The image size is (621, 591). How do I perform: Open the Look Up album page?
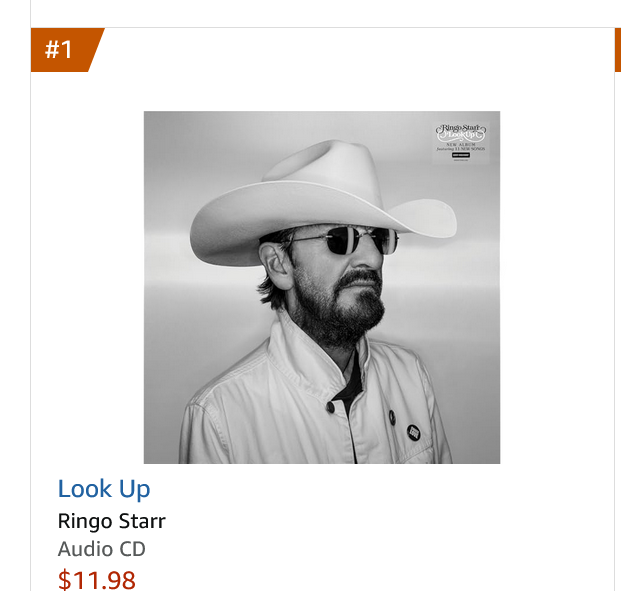pyautogui.click(x=104, y=489)
